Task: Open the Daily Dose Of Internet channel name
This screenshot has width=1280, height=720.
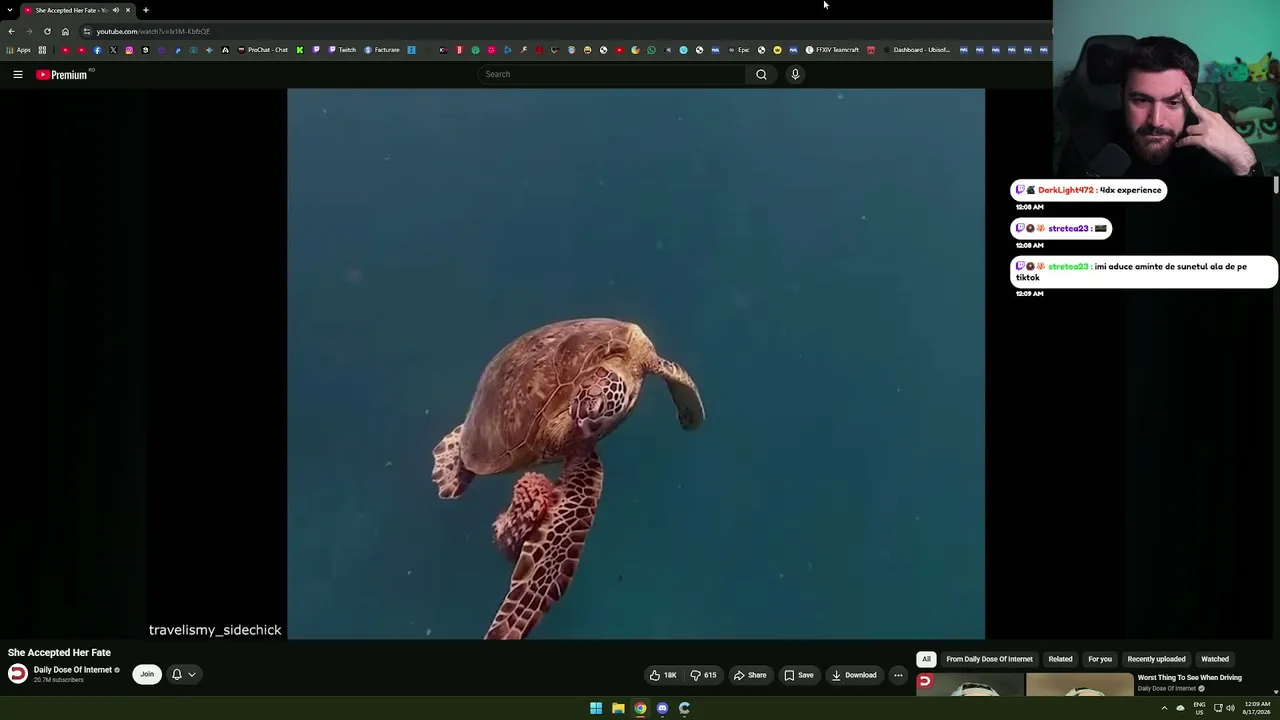Action: tap(73, 670)
